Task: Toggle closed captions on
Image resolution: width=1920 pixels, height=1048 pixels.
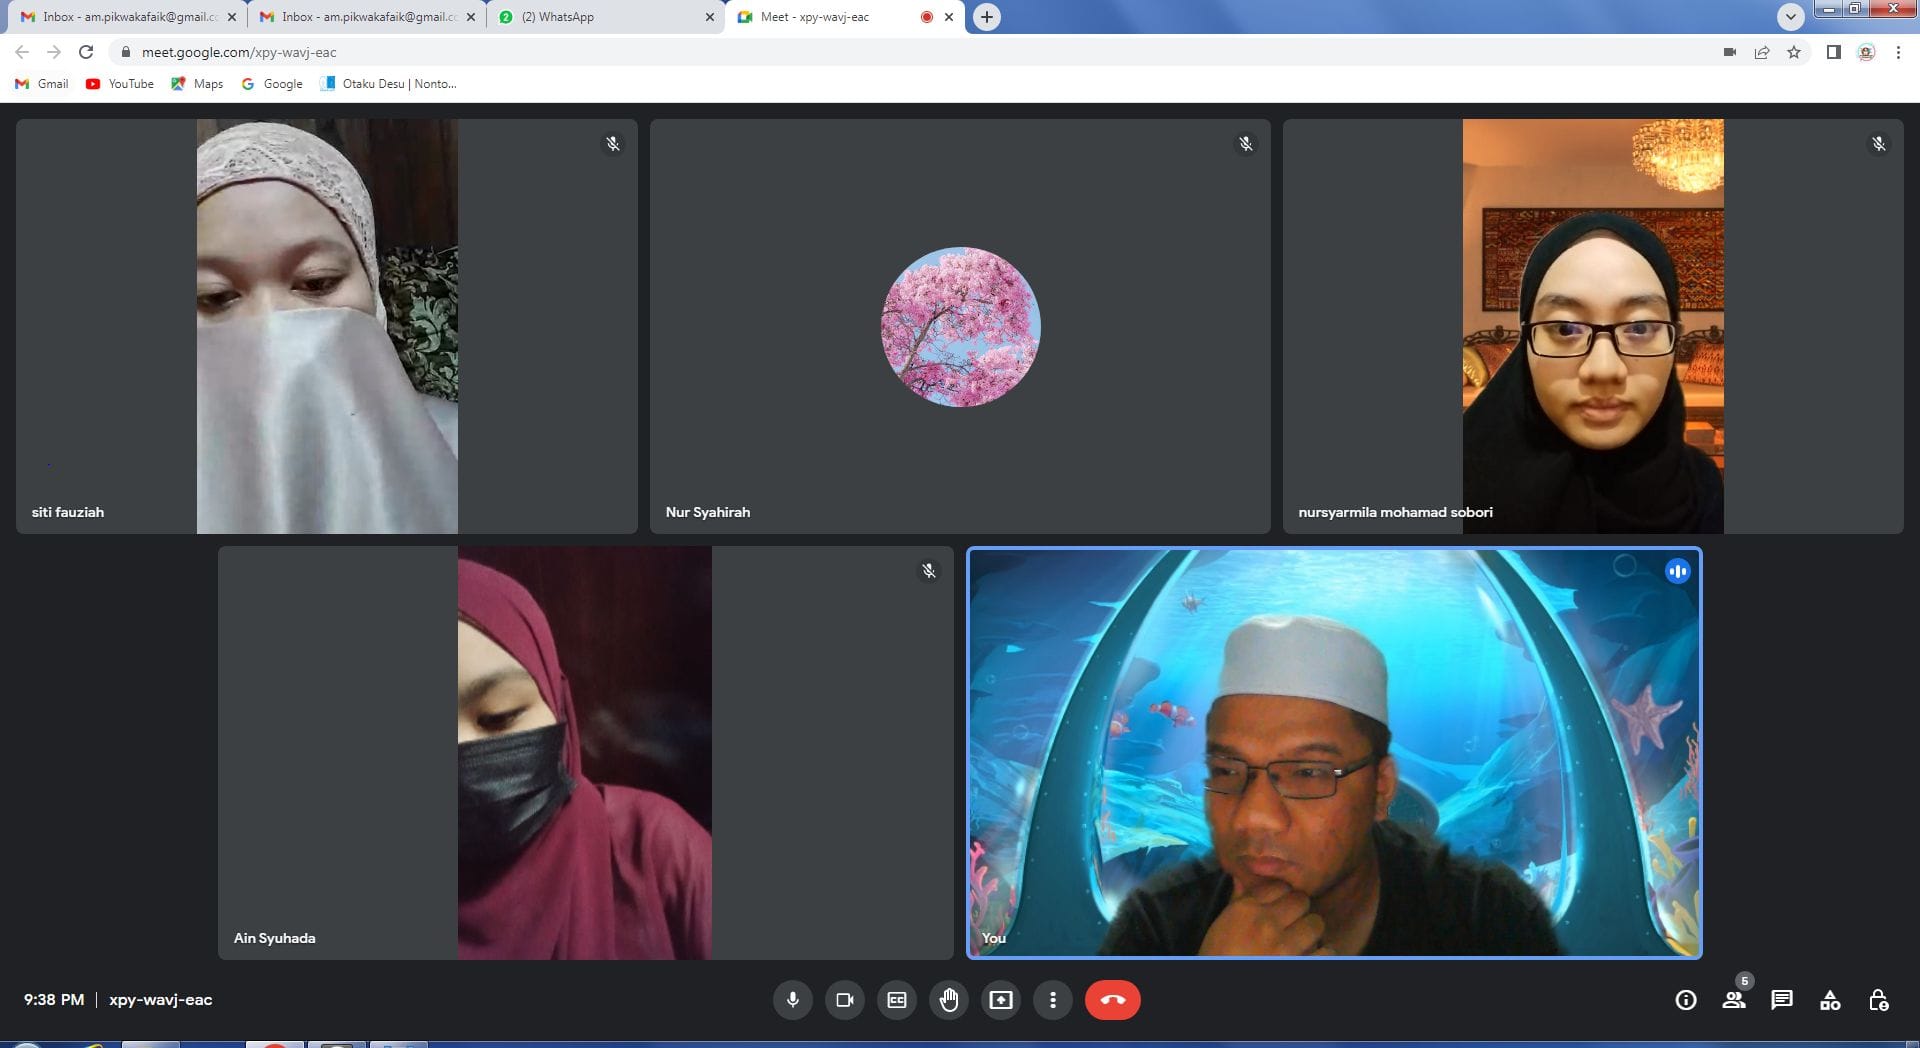Action: [x=897, y=1000]
